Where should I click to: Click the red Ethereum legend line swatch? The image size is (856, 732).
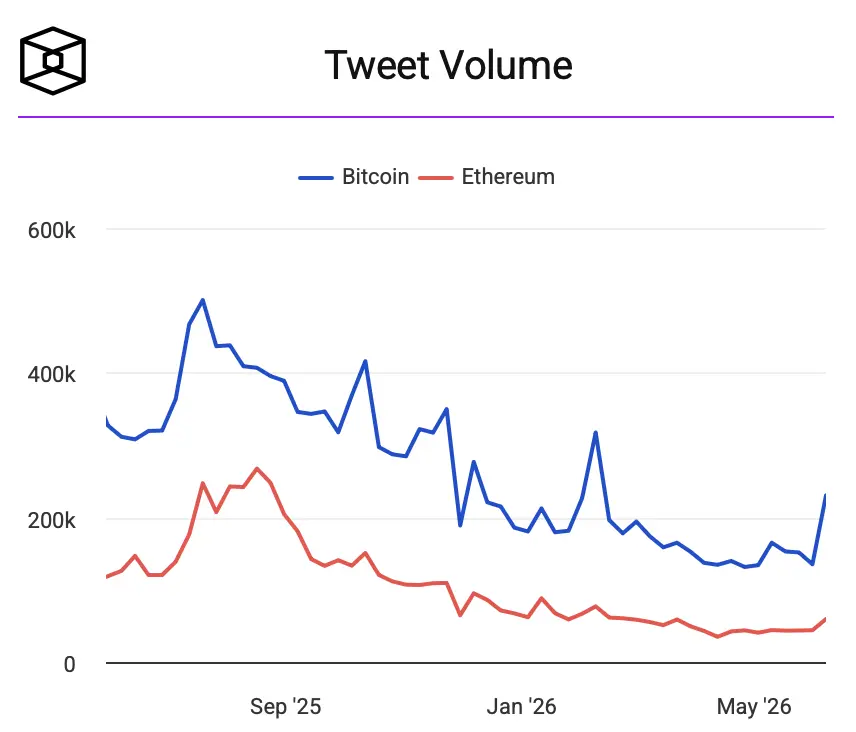click(436, 178)
